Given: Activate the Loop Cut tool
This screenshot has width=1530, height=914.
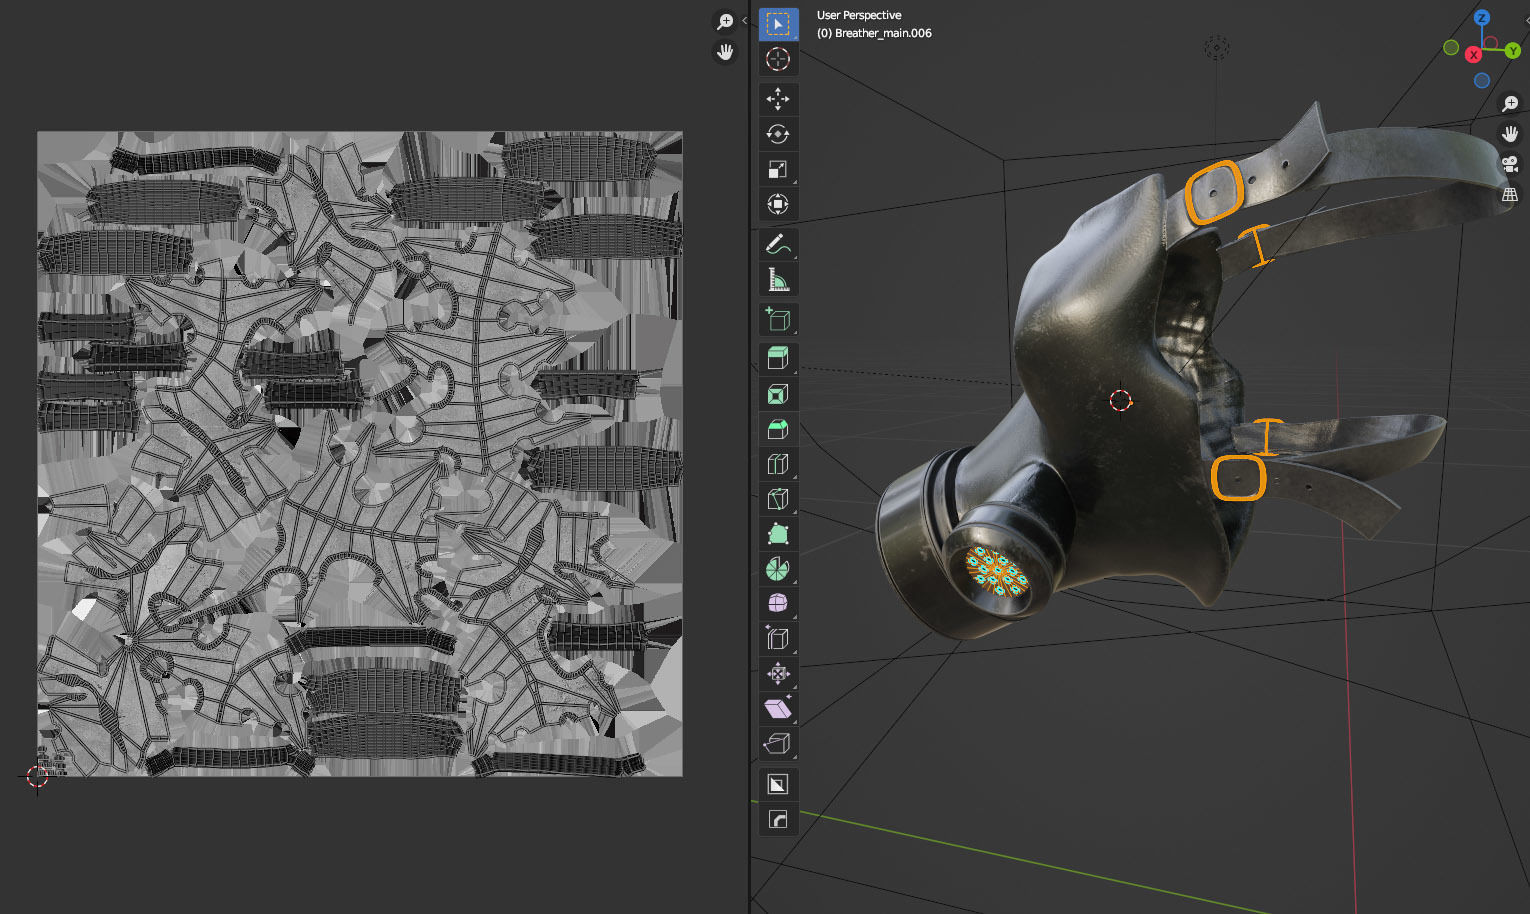Looking at the screenshot, I should click(x=778, y=464).
